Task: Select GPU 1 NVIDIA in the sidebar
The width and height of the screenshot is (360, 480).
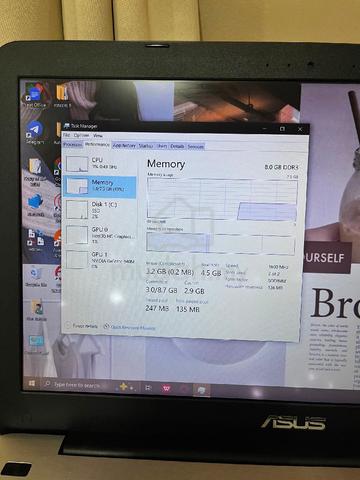Action: (x=100, y=260)
